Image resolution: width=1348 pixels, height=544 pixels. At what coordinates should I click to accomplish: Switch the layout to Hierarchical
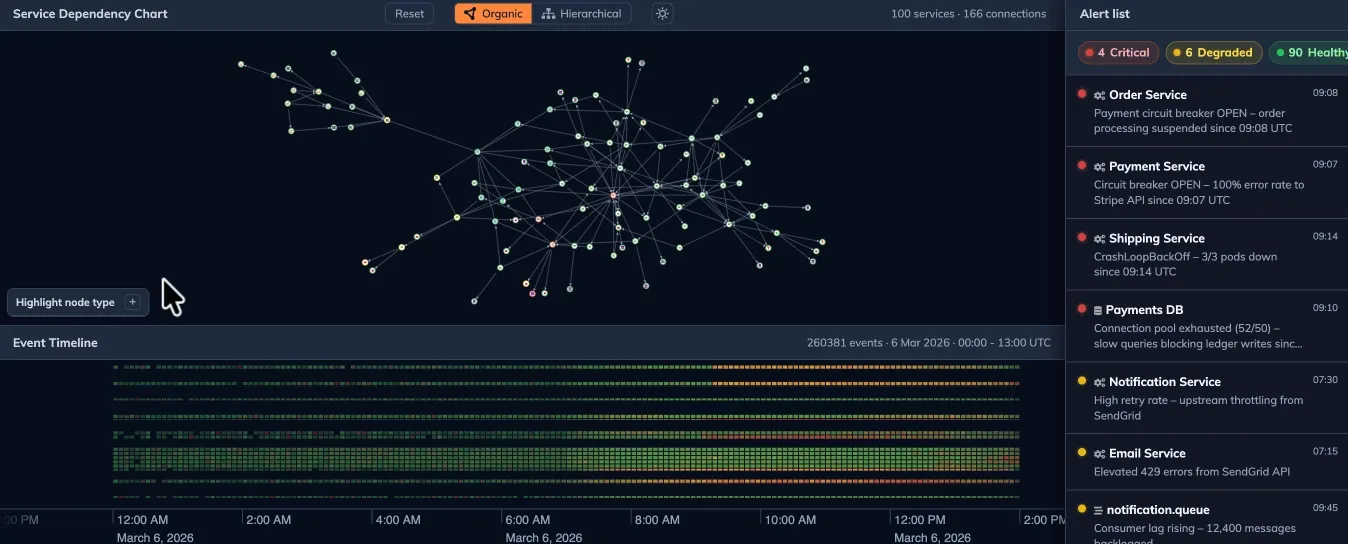581,14
